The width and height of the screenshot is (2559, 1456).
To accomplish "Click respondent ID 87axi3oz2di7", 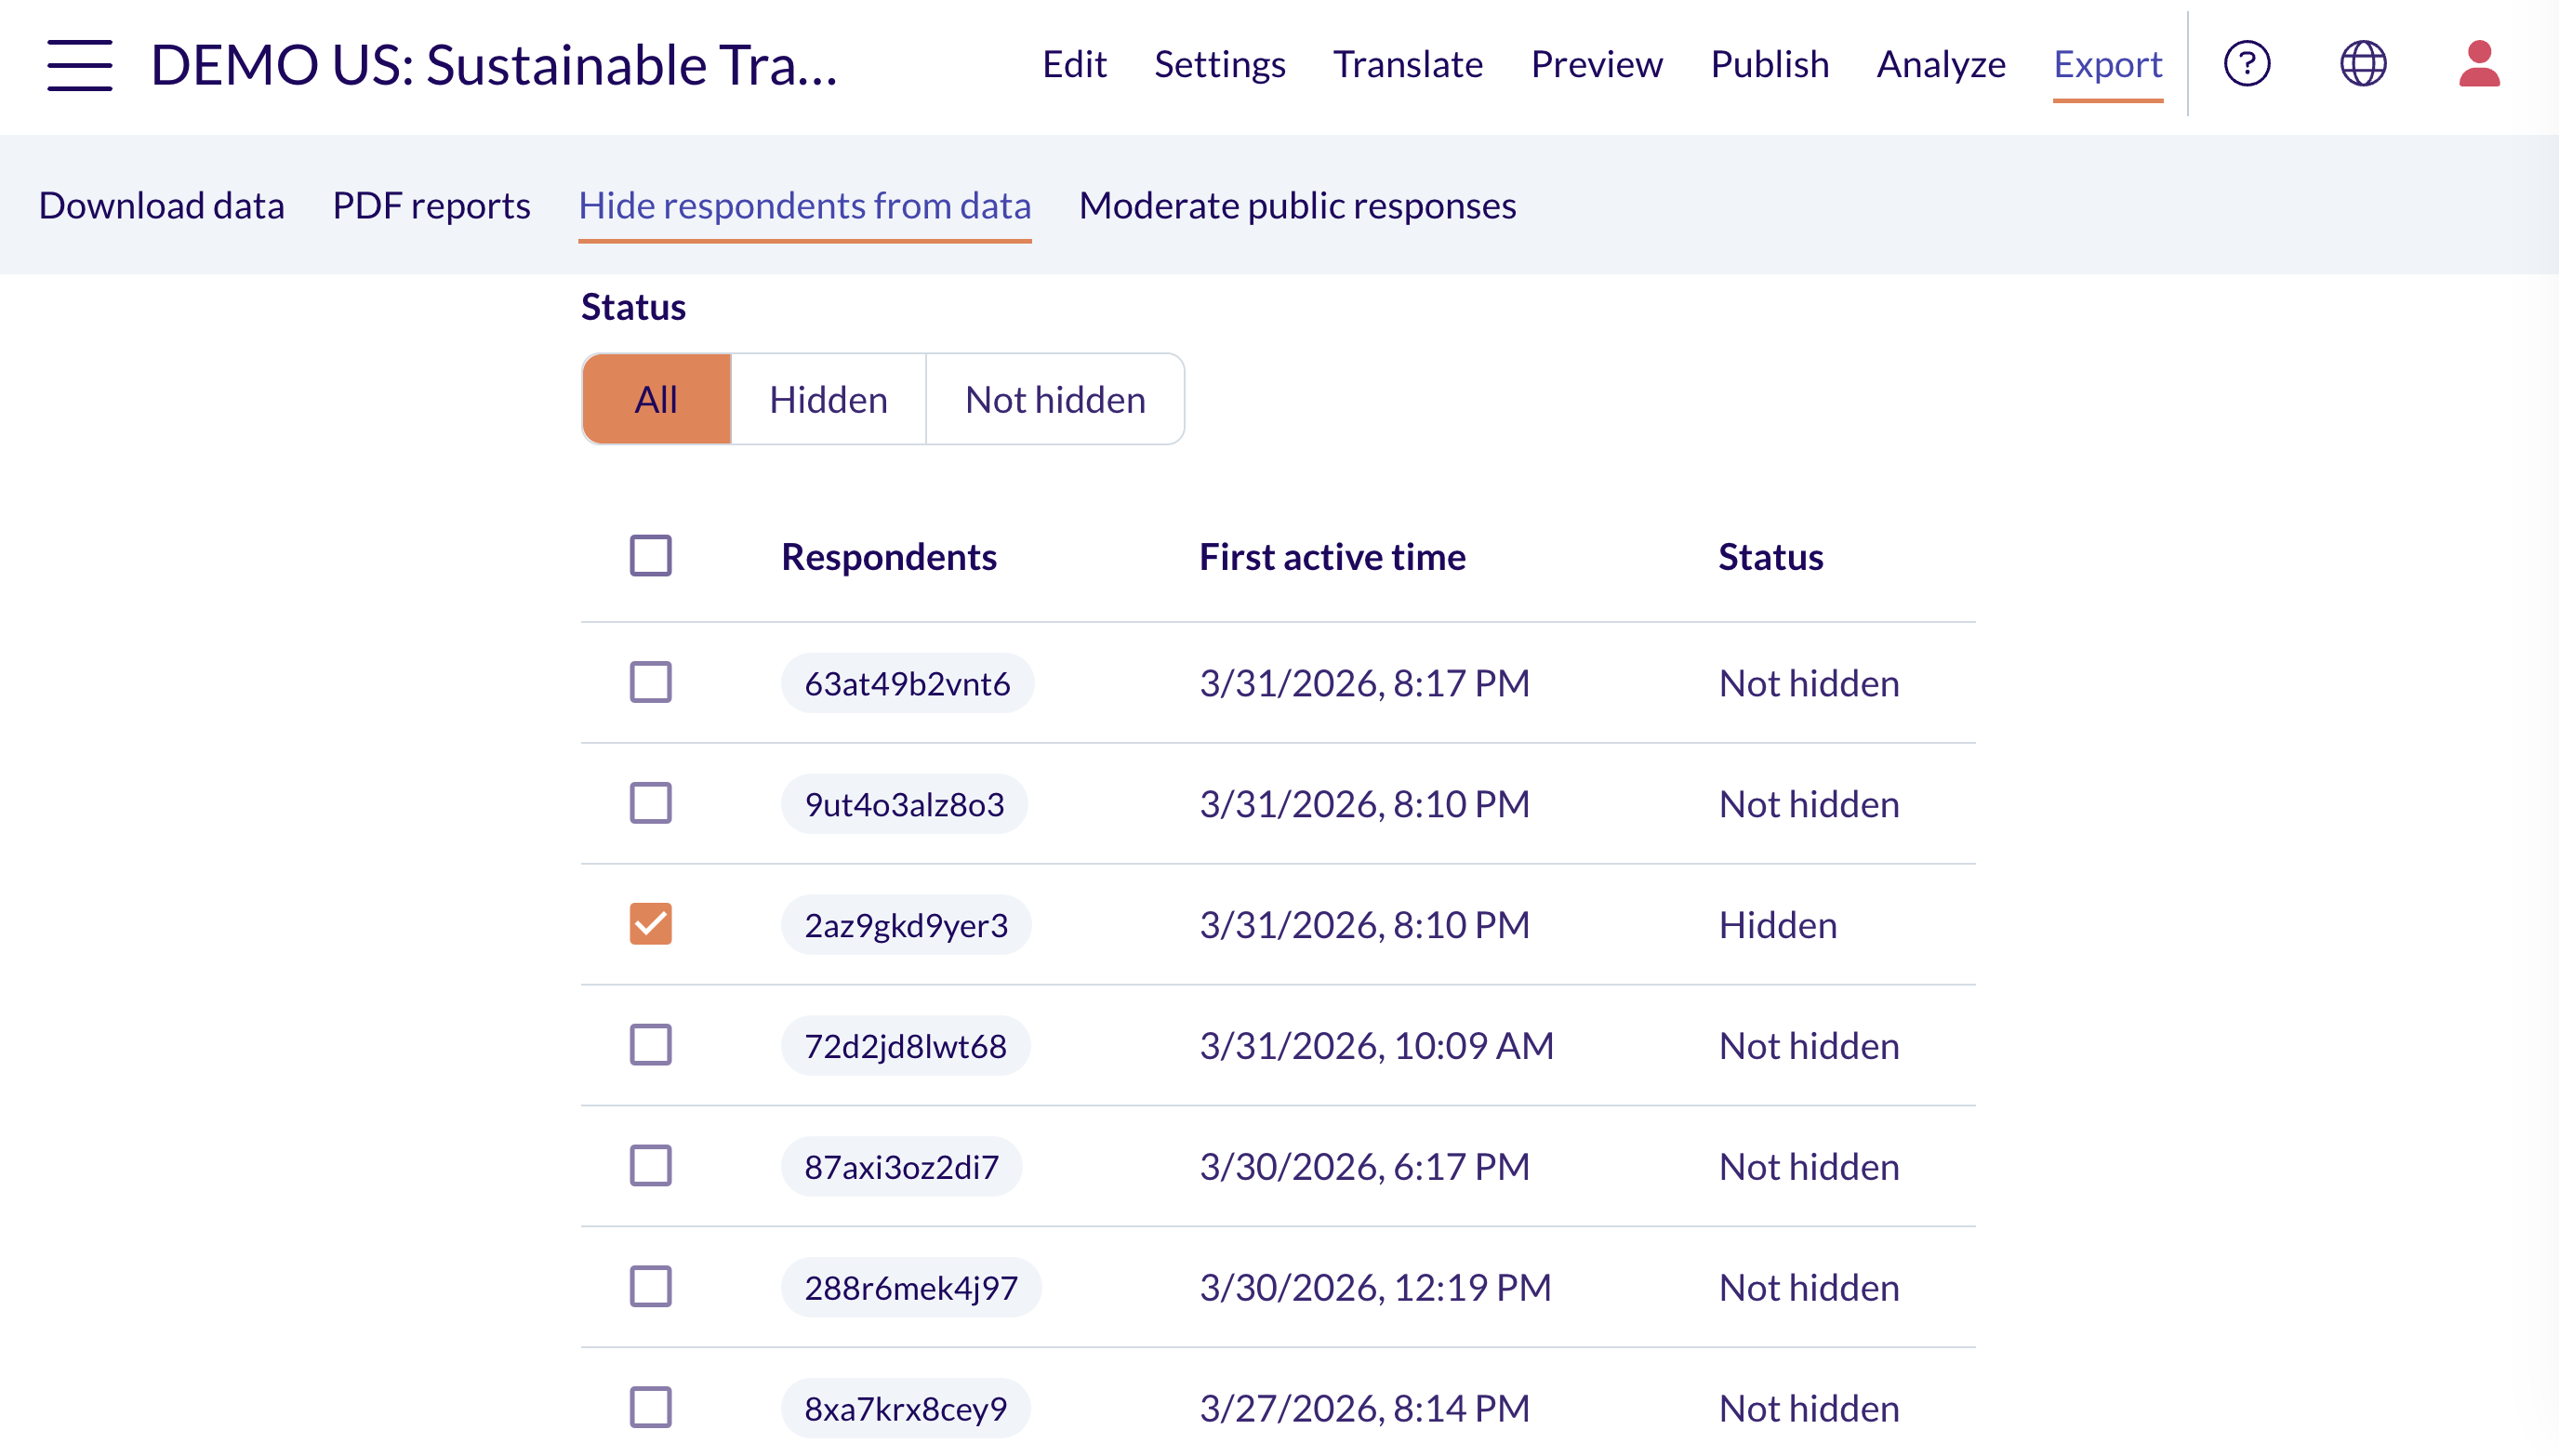I will tap(901, 1166).
